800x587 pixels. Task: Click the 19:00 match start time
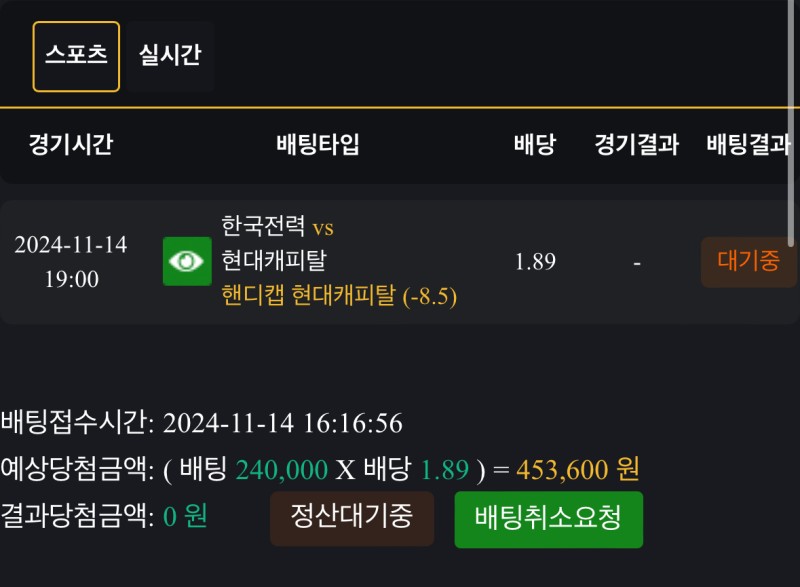(71, 279)
